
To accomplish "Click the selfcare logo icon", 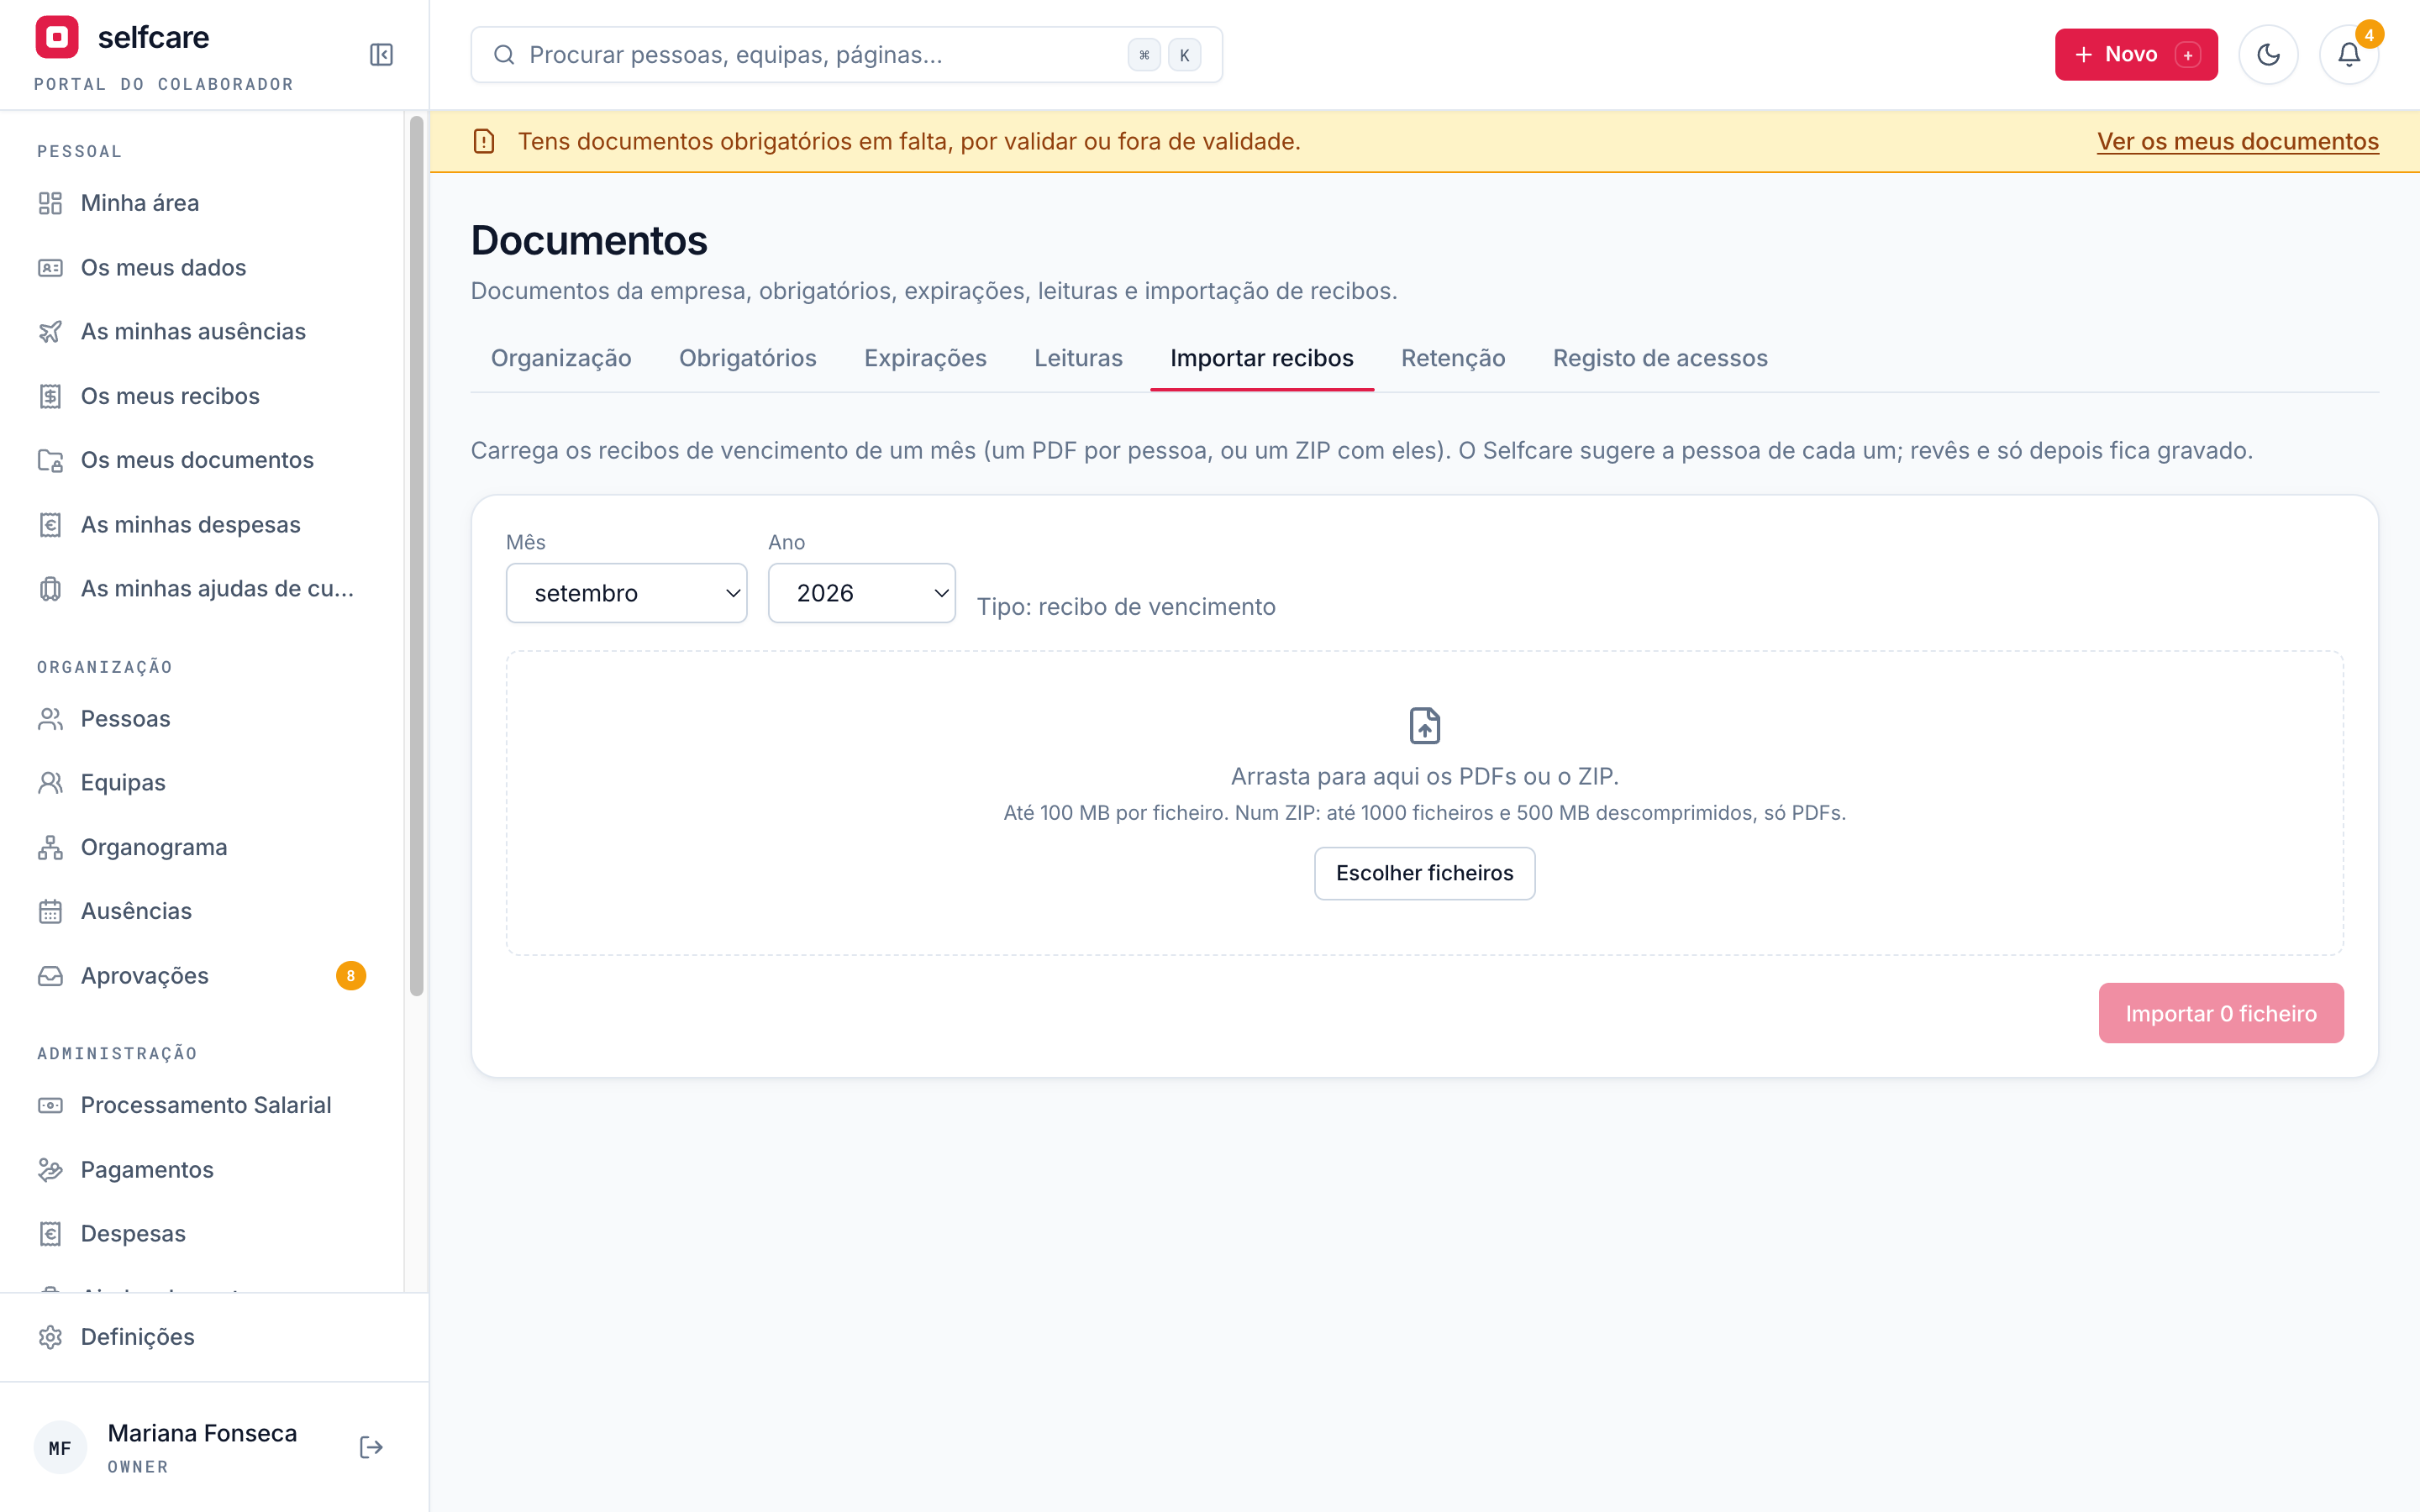I will (x=57, y=37).
